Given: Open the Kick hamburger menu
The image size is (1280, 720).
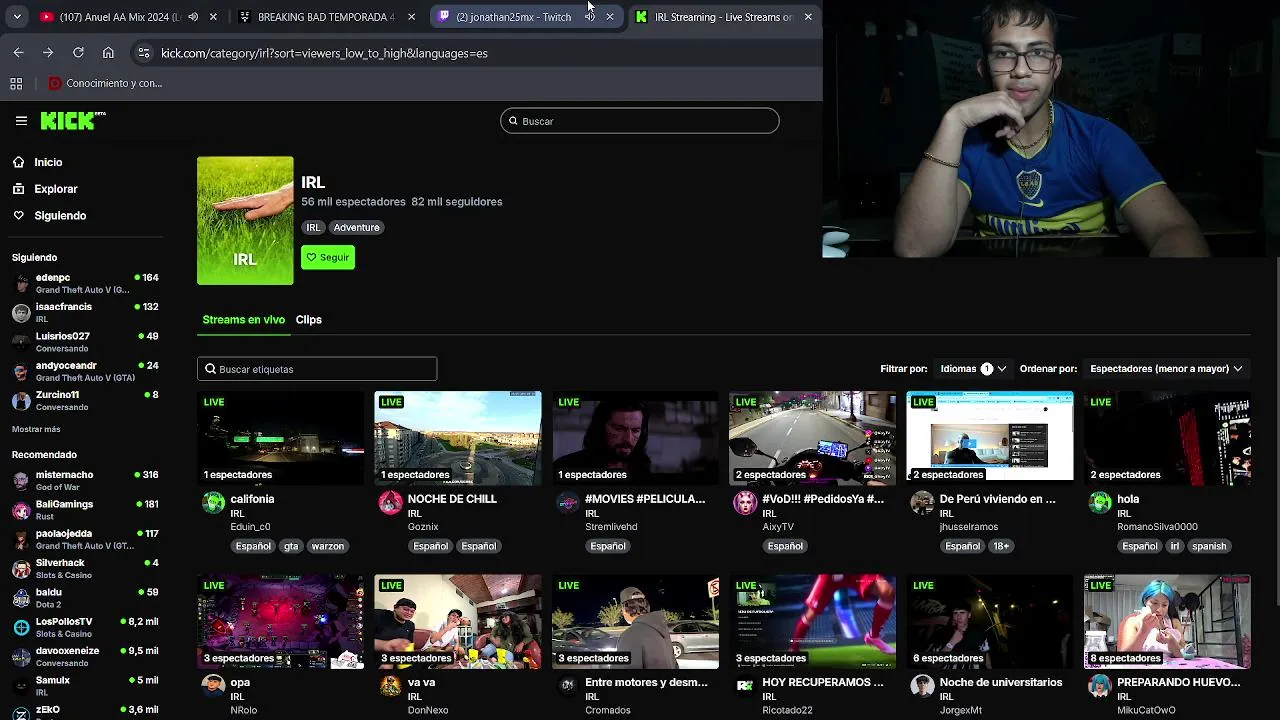Looking at the screenshot, I should [21, 121].
